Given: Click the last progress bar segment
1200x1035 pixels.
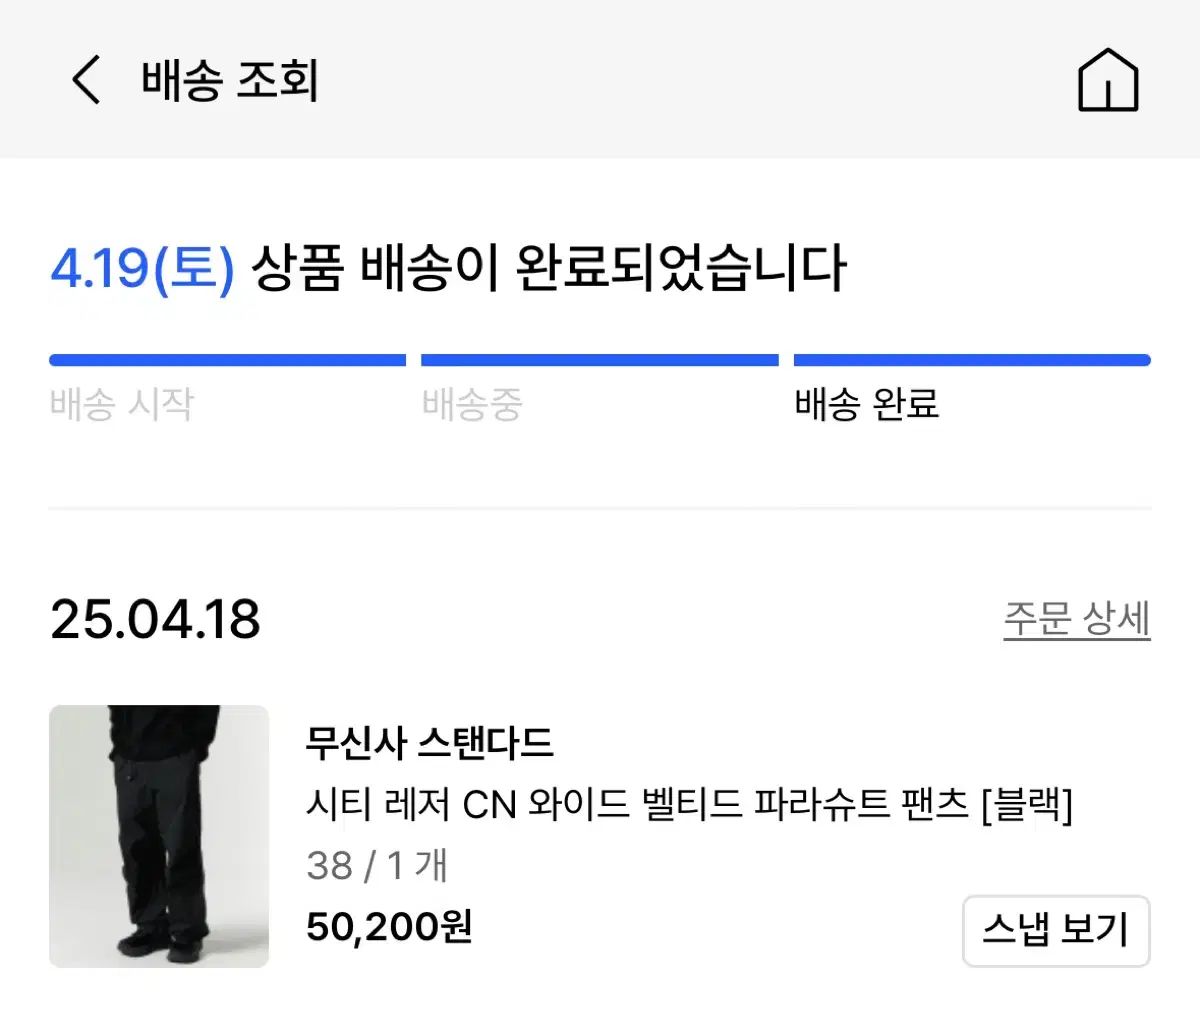Looking at the screenshot, I should 972,360.
